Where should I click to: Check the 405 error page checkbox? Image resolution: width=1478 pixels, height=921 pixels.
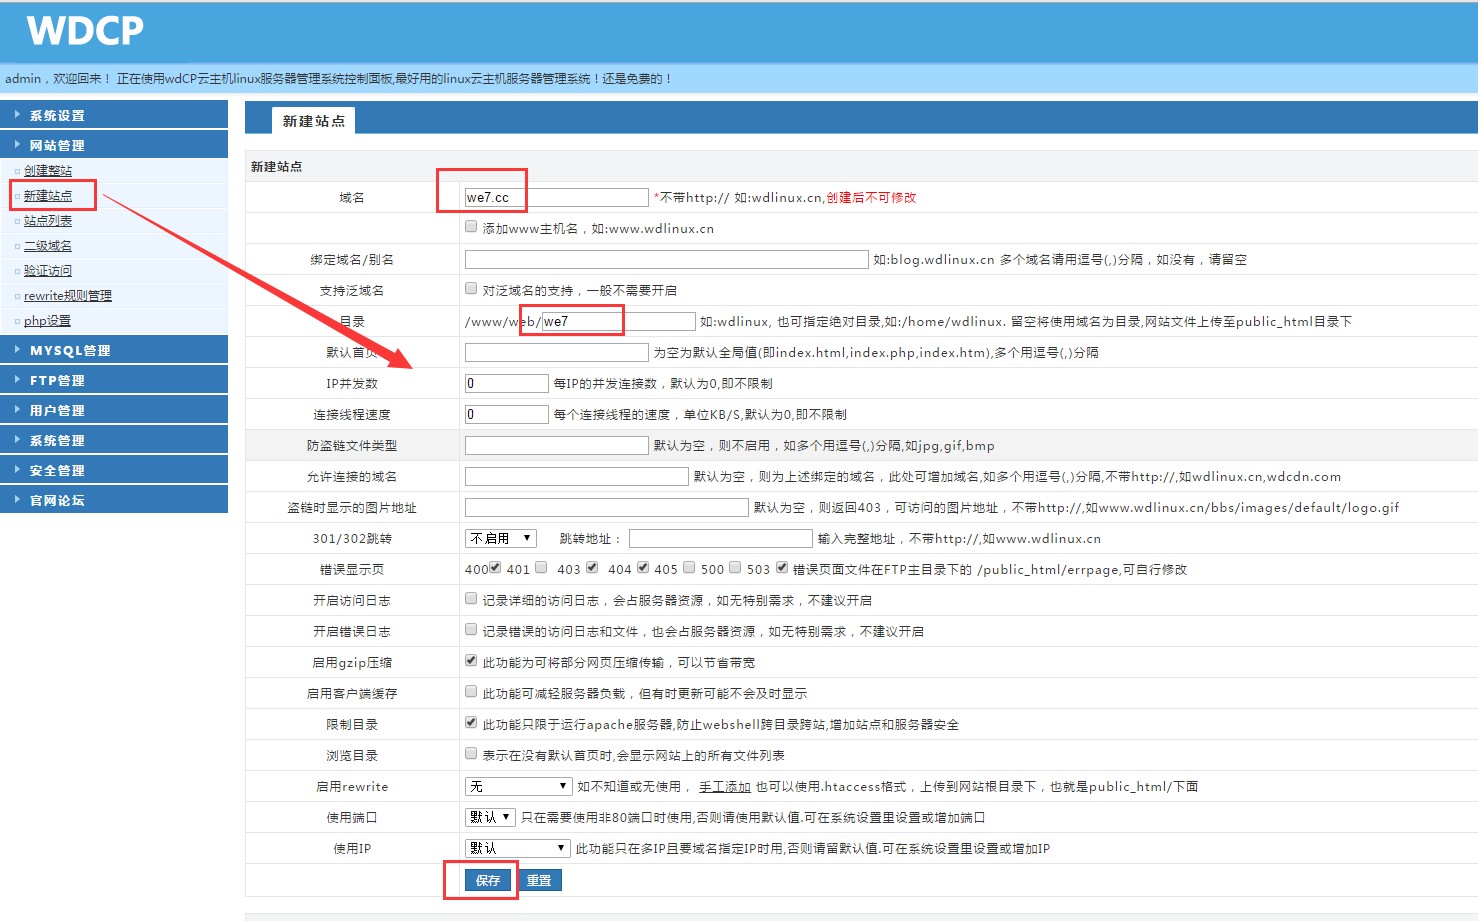[x=689, y=568]
